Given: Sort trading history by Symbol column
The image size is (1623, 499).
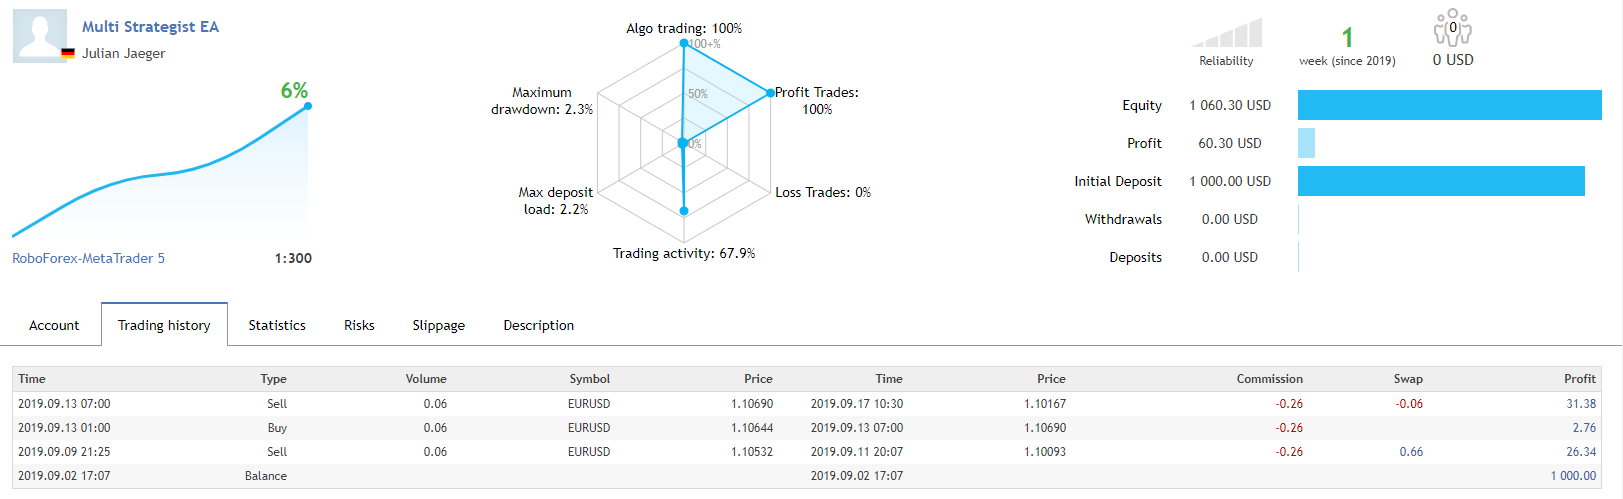Looking at the screenshot, I should (589, 379).
